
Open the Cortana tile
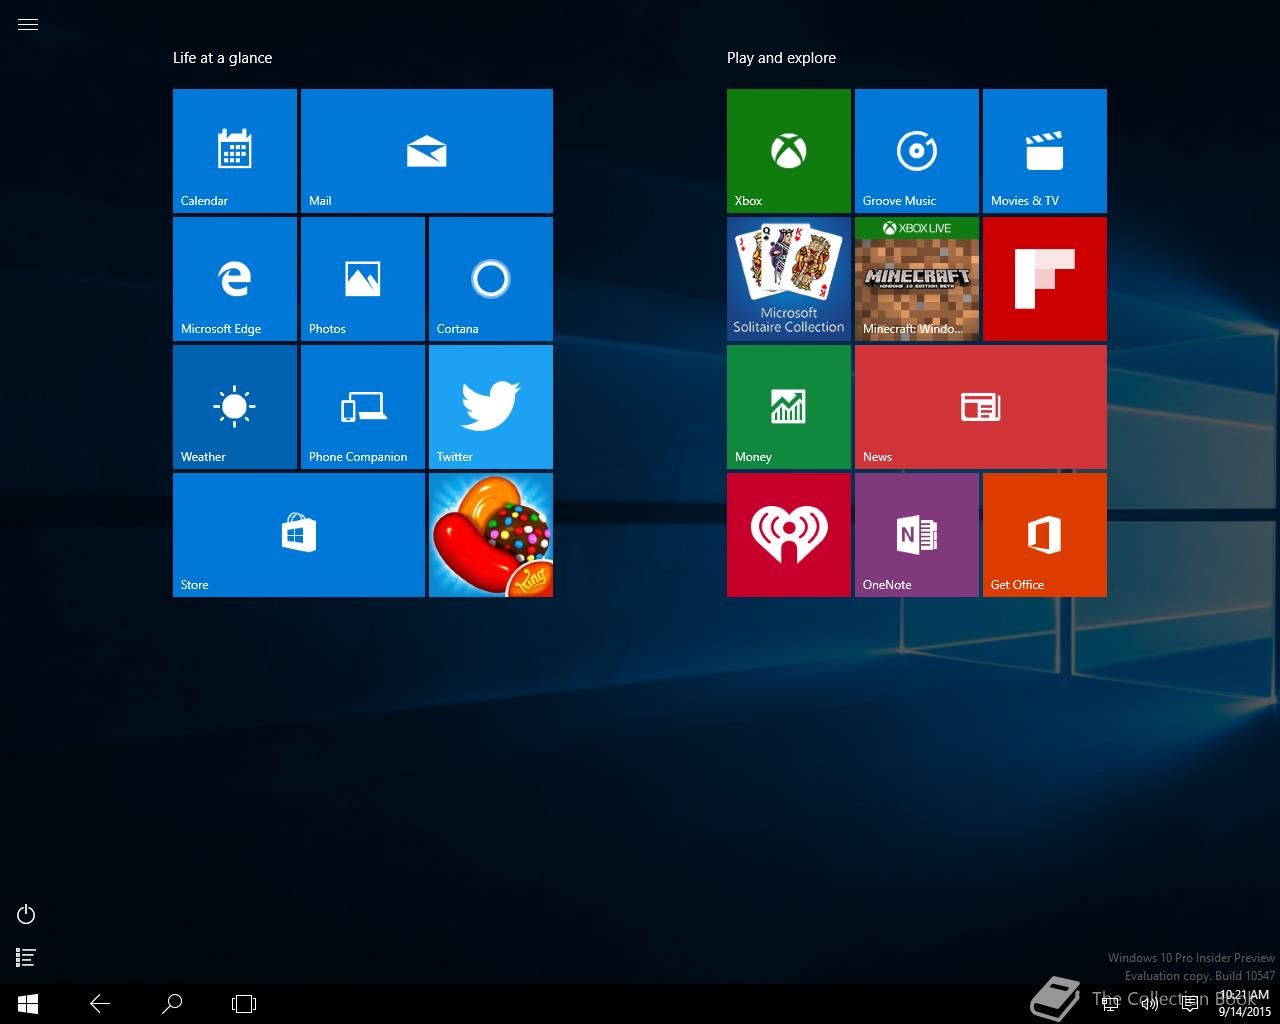click(x=491, y=279)
